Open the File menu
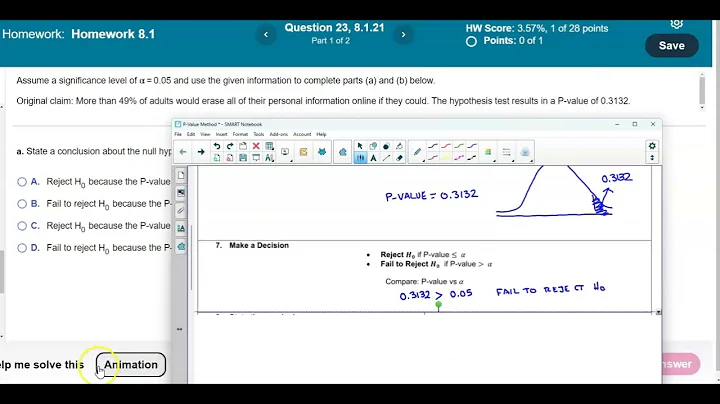The width and height of the screenshot is (720, 404). (x=178, y=134)
